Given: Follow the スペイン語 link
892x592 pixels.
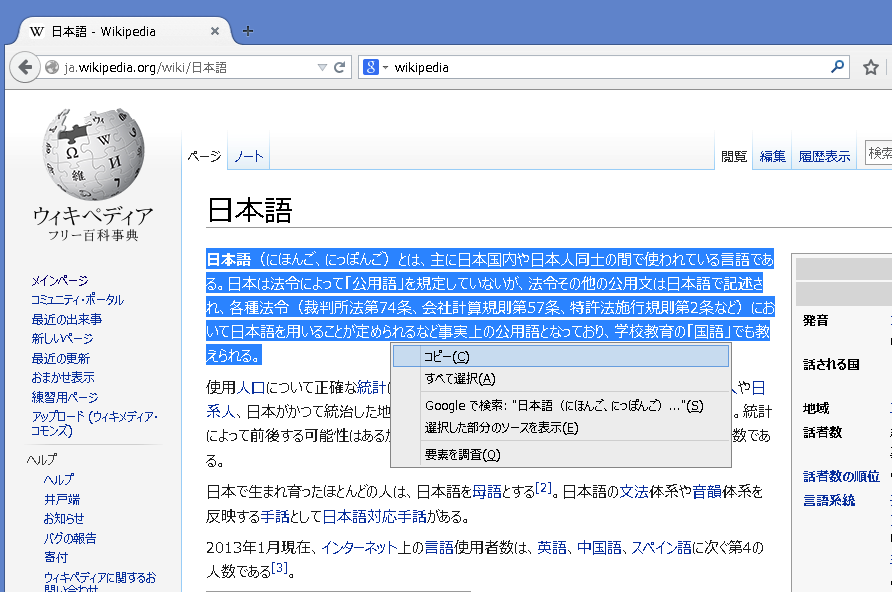Looking at the screenshot, I should (661, 548).
